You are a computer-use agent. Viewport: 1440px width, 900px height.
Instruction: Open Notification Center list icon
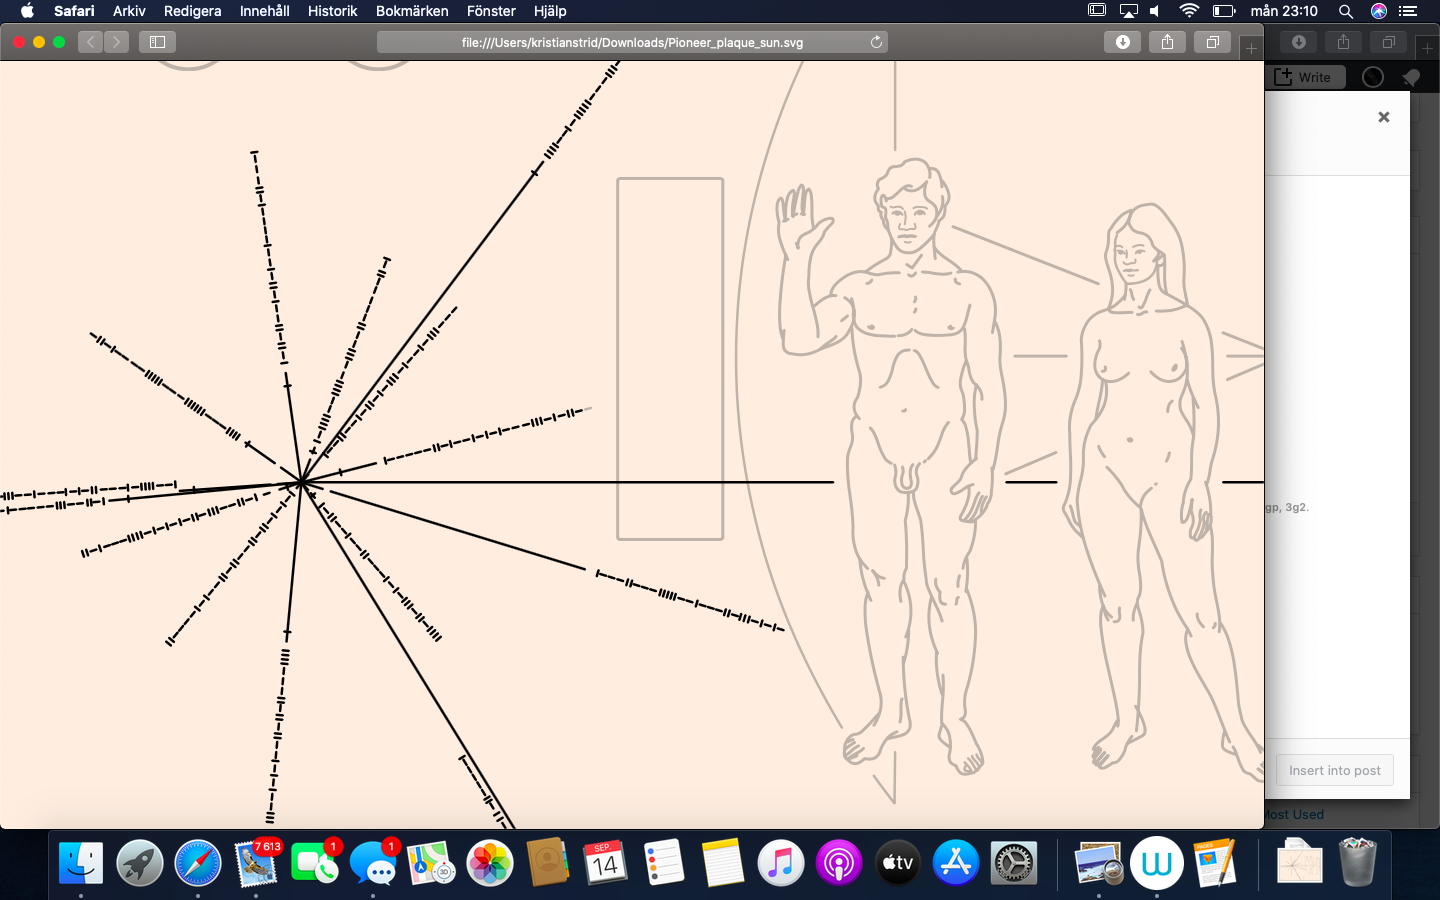tap(1409, 11)
